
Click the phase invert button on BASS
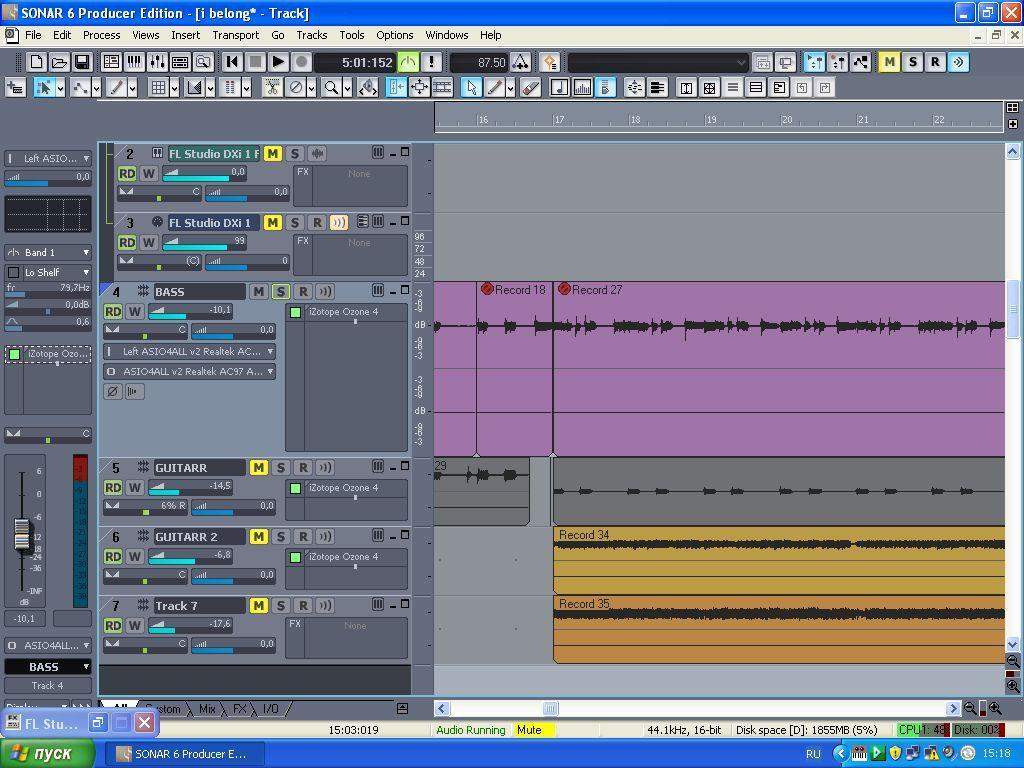113,392
